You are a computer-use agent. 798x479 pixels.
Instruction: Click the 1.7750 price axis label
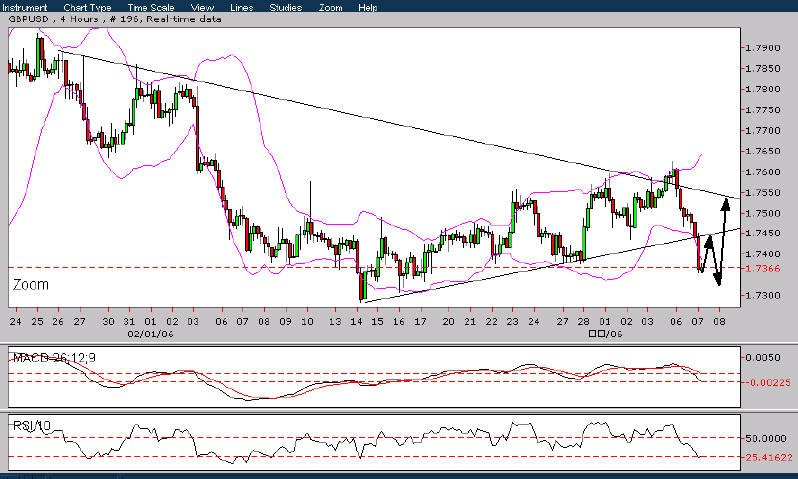[762, 110]
